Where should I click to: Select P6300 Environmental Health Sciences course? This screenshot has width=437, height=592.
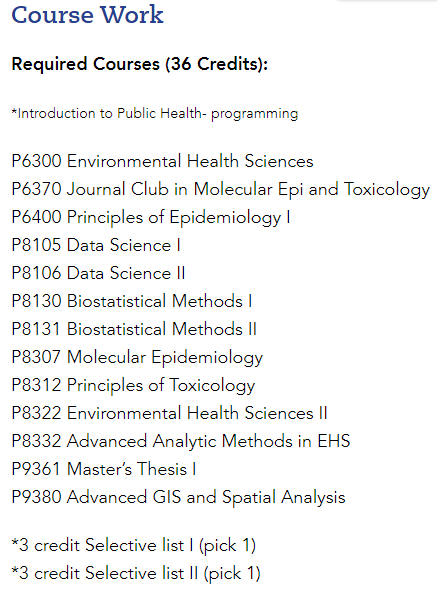162,161
